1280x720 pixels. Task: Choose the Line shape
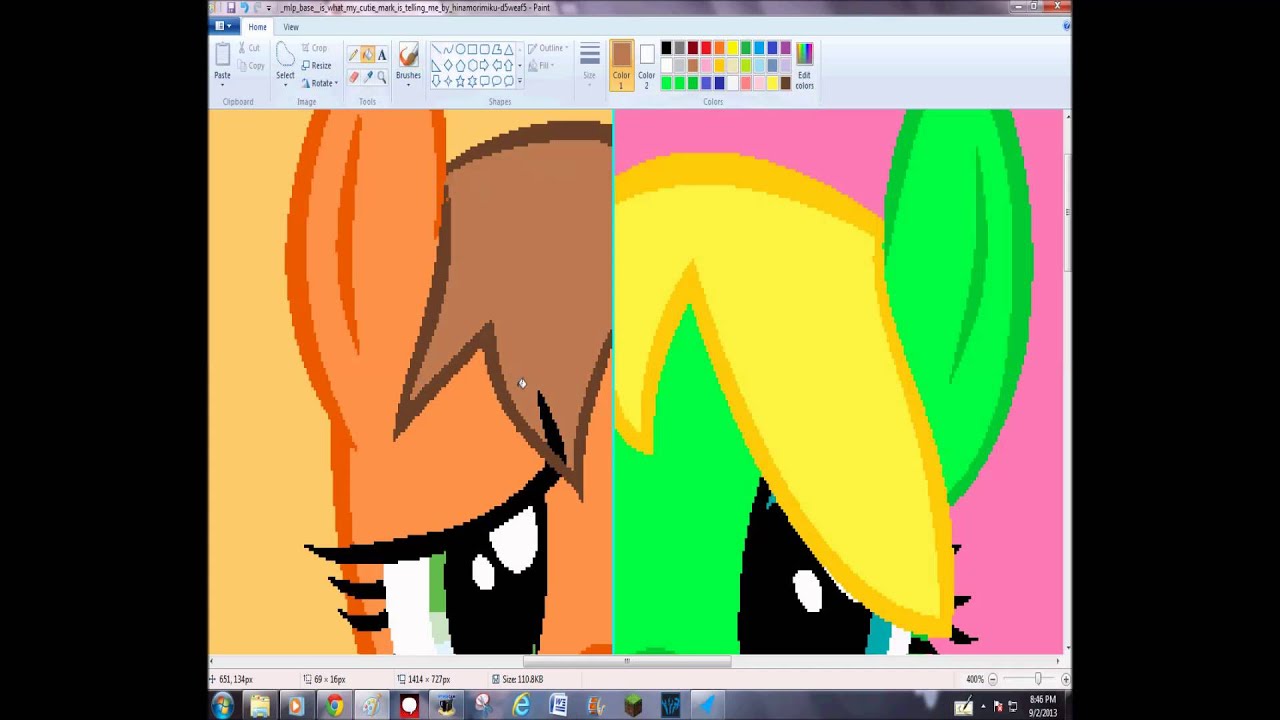point(436,49)
